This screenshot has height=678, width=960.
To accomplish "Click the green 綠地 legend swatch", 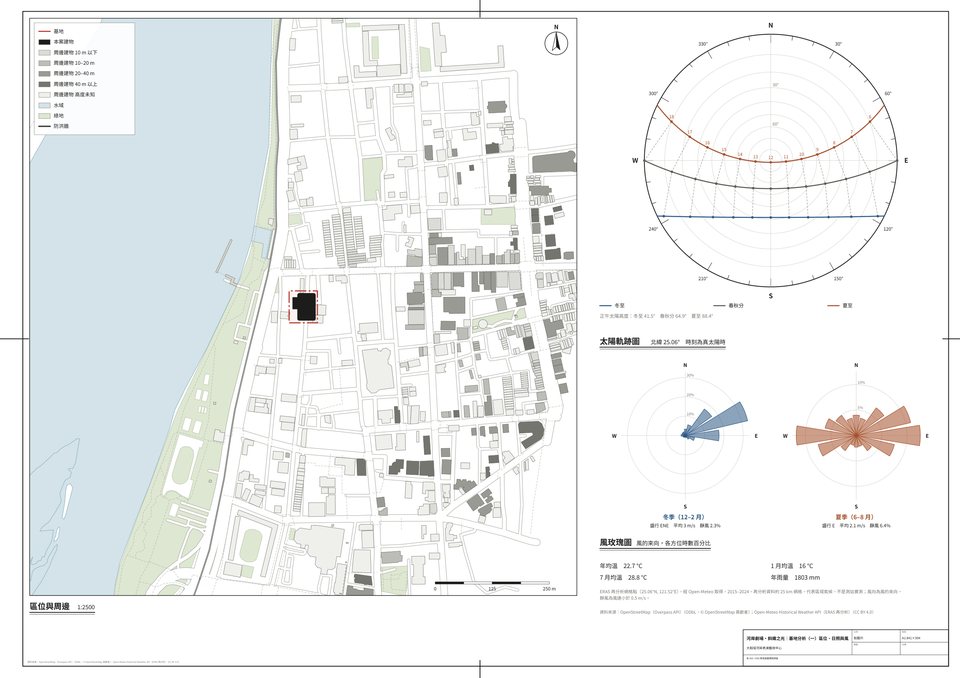I will click(x=44, y=116).
